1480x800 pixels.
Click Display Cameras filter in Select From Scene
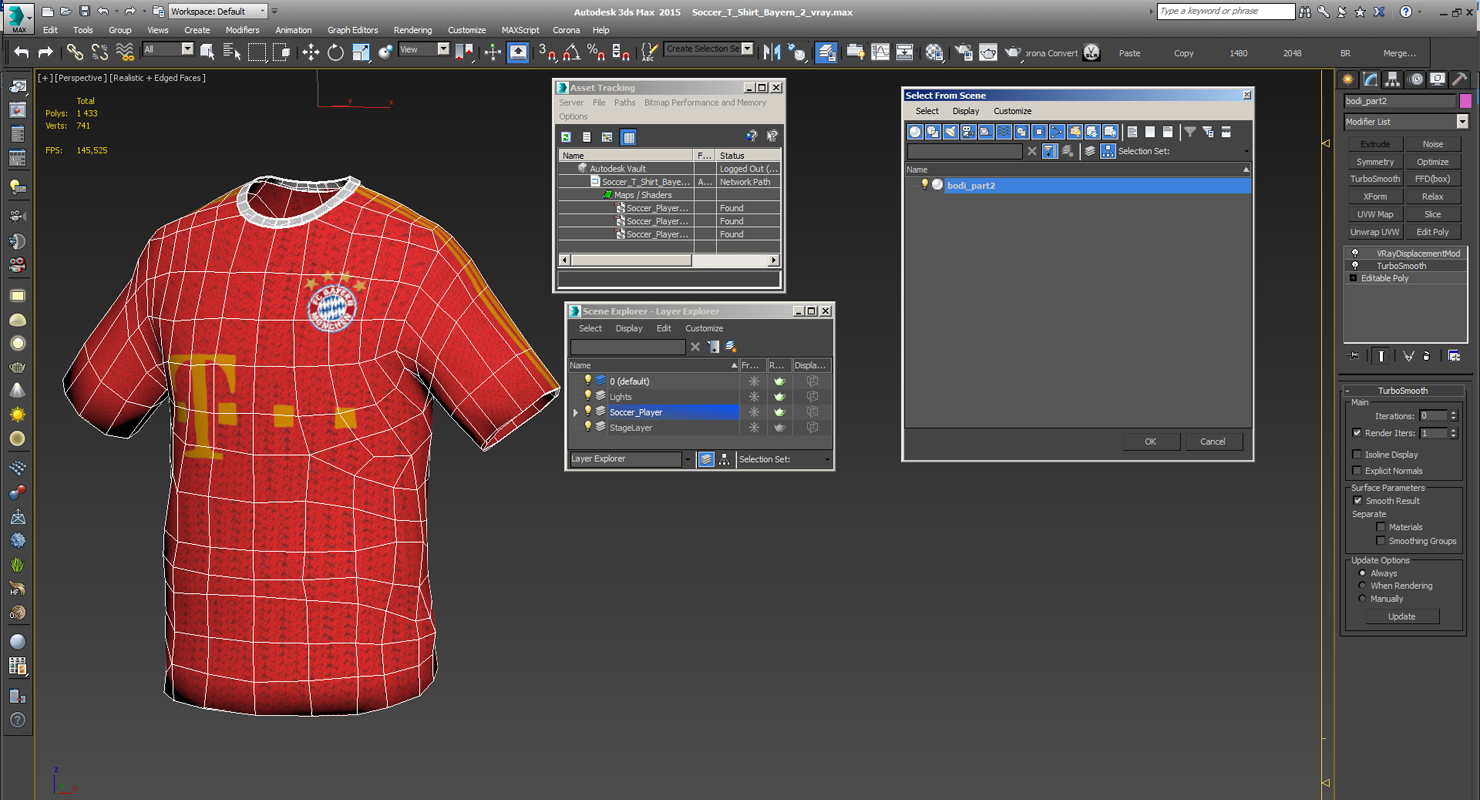(x=968, y=132)
